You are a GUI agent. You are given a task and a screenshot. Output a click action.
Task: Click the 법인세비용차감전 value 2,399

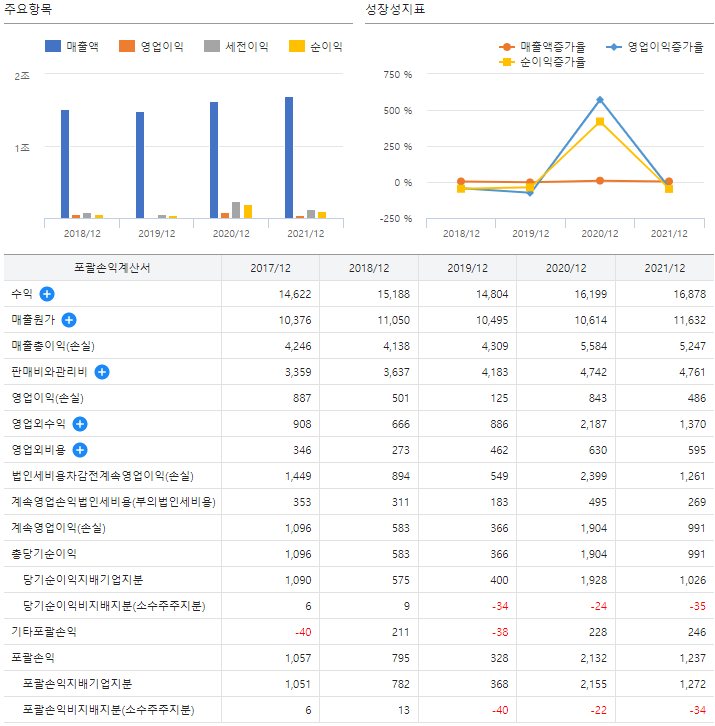click(x=594, y=476)
